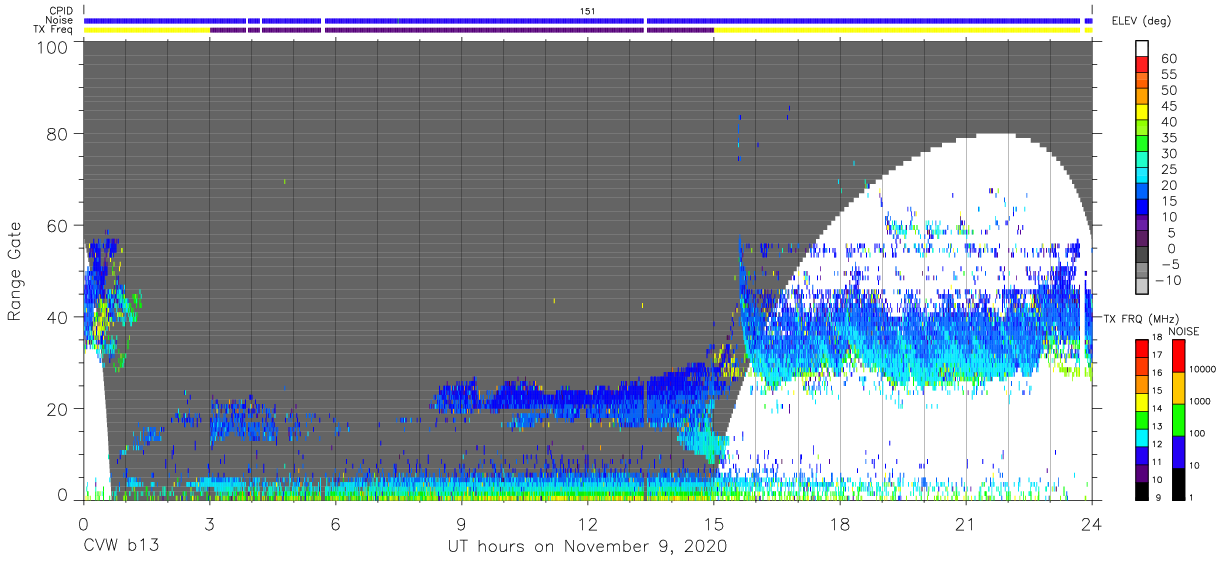Click UT hour axis tick 18
1228x567 pixels.
coord(839,523)
